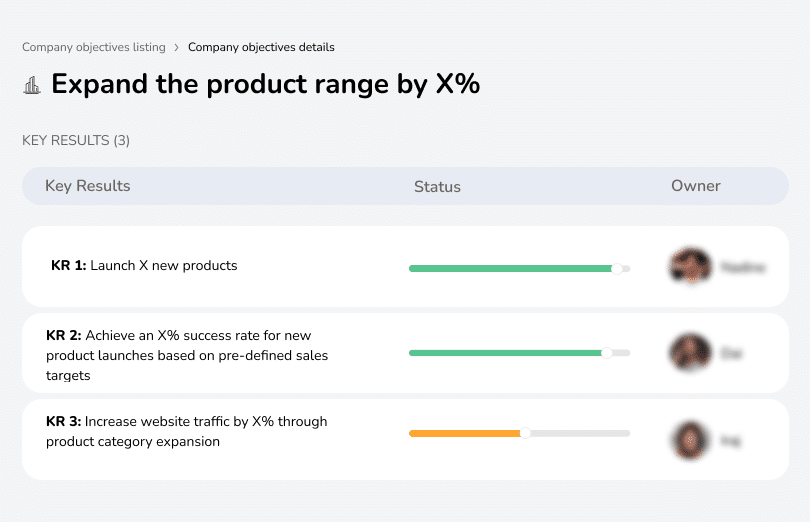Click the gray unfilled part of KR 3 progress

coord(580,433)
